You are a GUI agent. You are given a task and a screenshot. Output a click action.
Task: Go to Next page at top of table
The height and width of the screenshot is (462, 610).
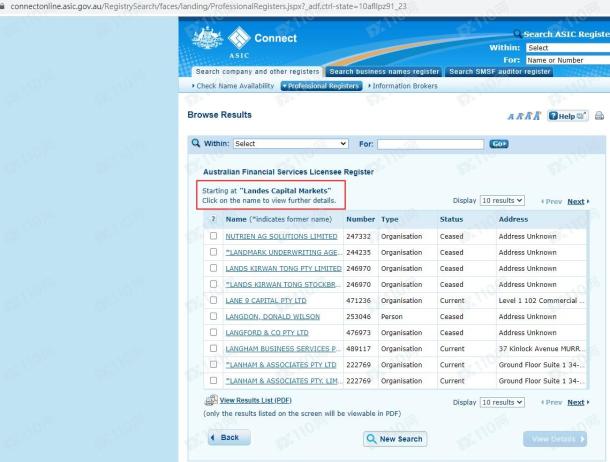[576, 201]
